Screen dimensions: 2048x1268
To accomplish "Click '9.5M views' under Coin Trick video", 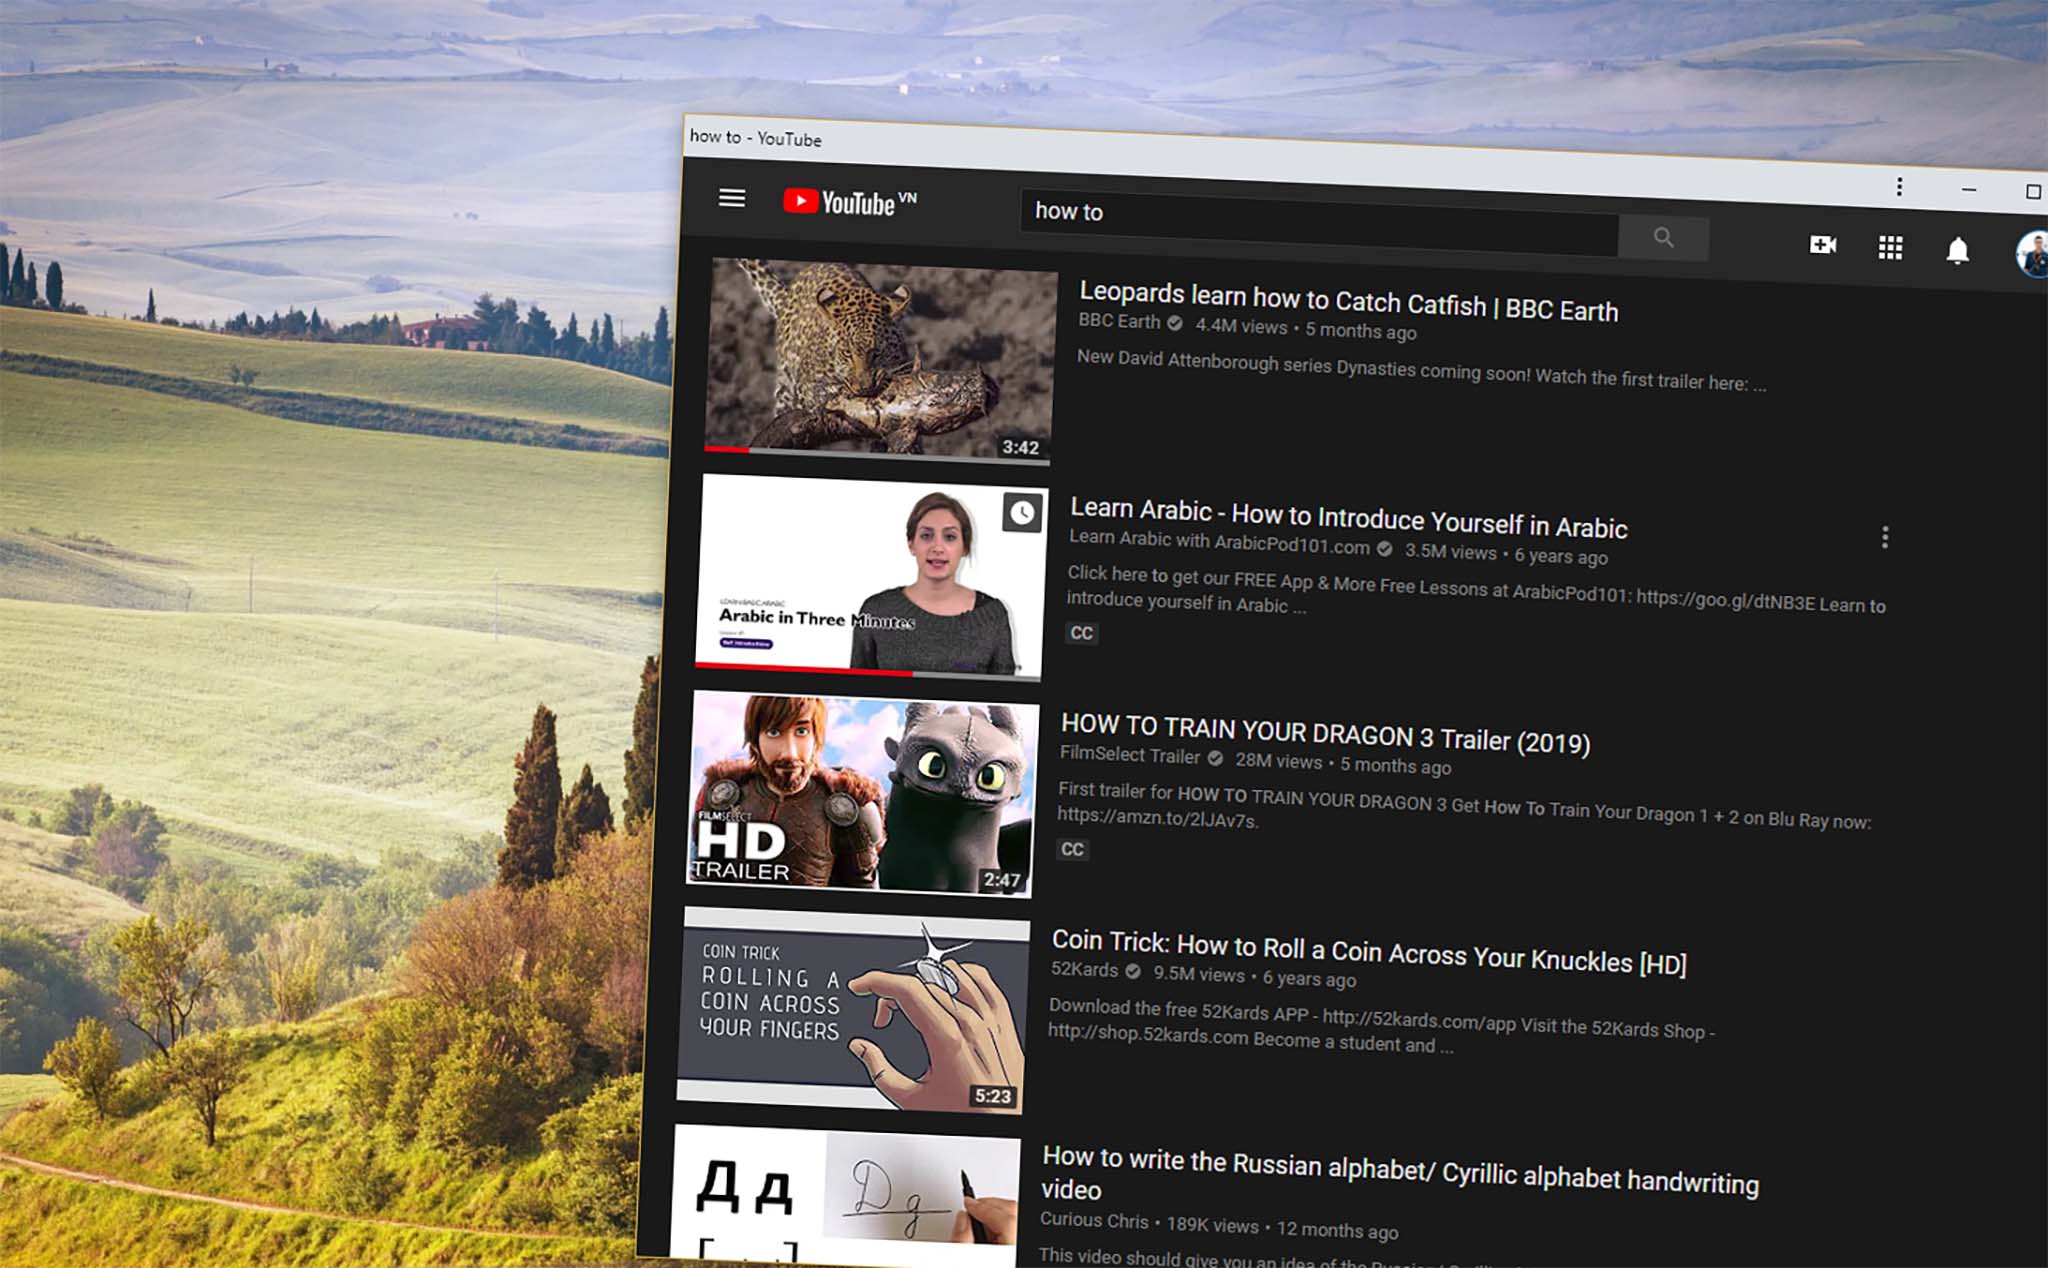I will tap(1199, 974).
